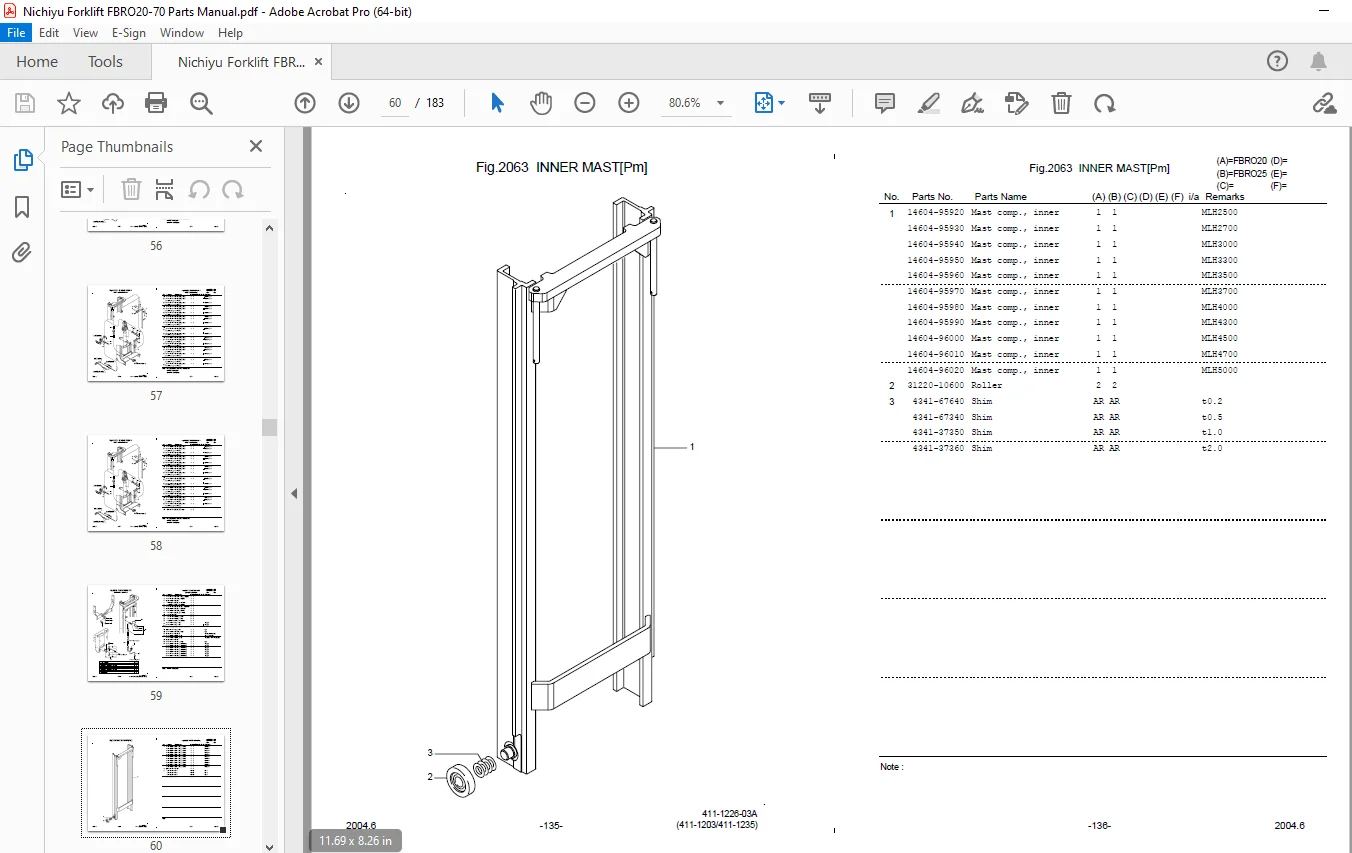
Task: Open the Find text magnifier tool
Action: pyautogui.click(x=201, y=103)
